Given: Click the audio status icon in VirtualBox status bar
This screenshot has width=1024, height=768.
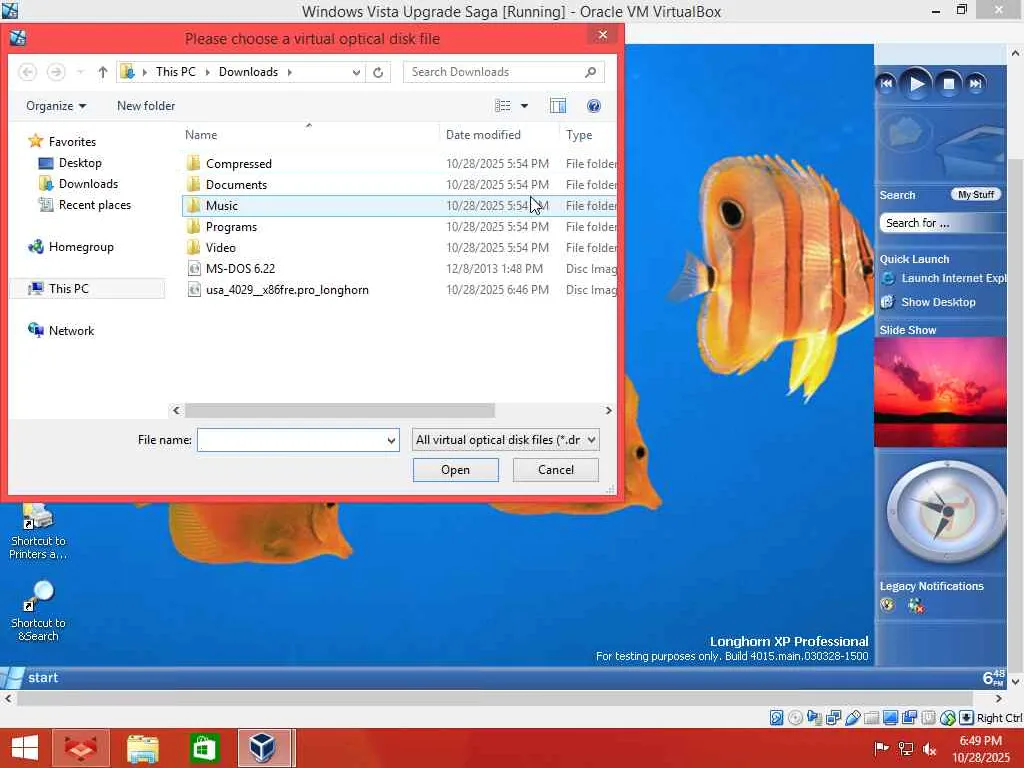Looking at the screenshot, I should coord(814,718).
